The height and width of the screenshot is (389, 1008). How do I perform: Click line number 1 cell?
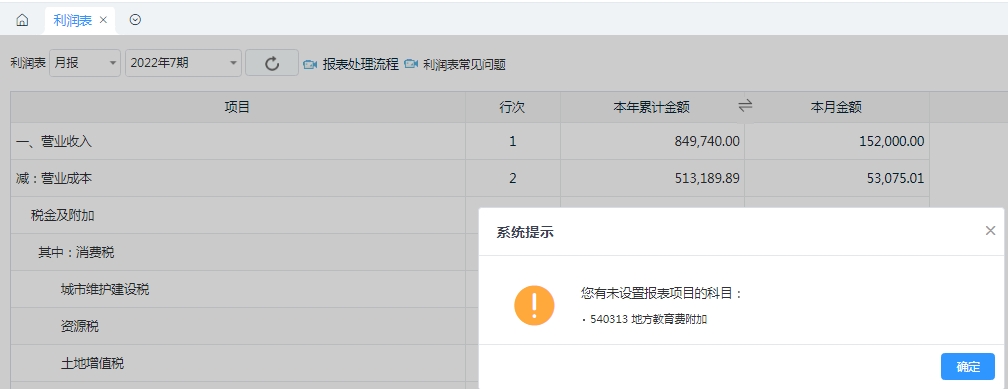[512, 141]
